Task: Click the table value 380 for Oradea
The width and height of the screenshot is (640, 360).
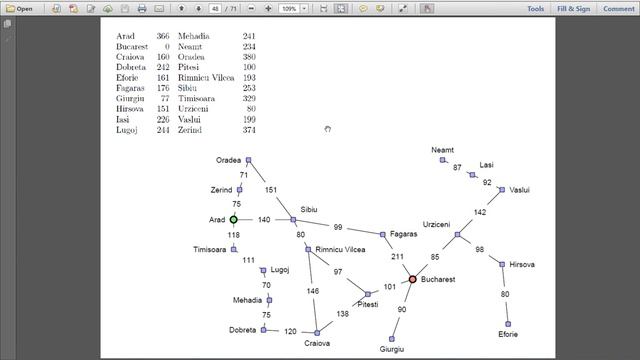Action: pyautogui.click(x=249, y=57)
